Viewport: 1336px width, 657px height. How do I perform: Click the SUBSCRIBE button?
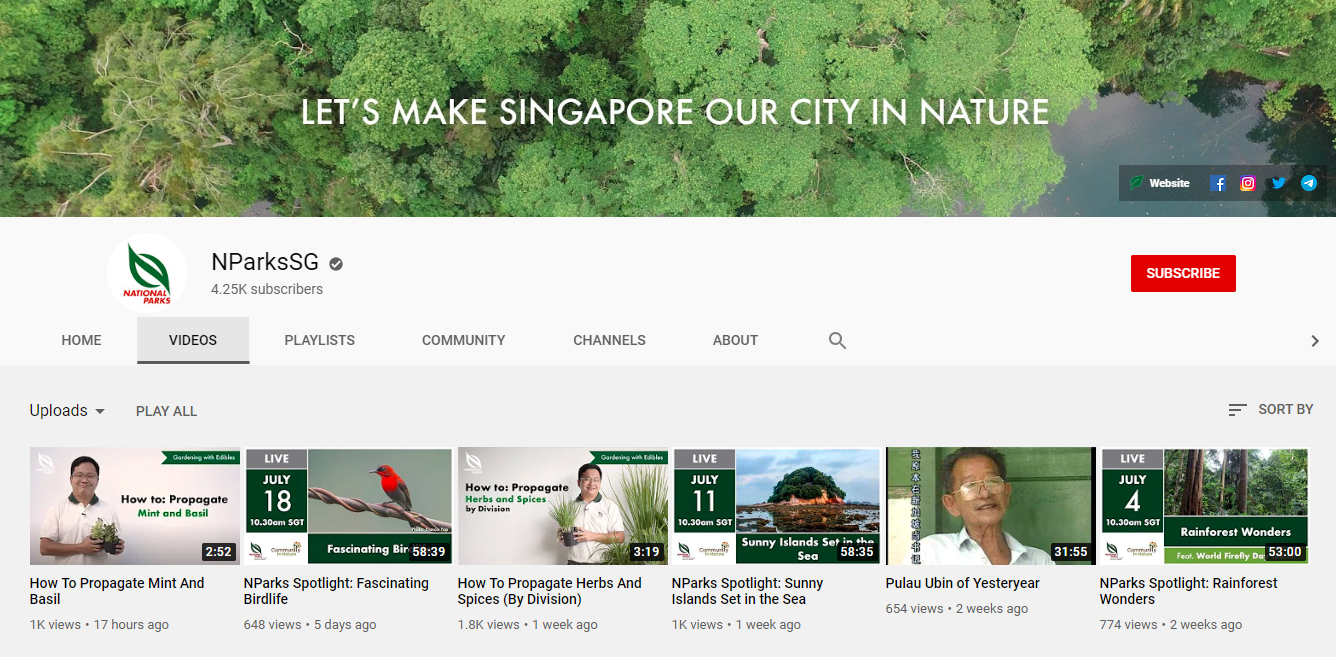click(1183, 273)
